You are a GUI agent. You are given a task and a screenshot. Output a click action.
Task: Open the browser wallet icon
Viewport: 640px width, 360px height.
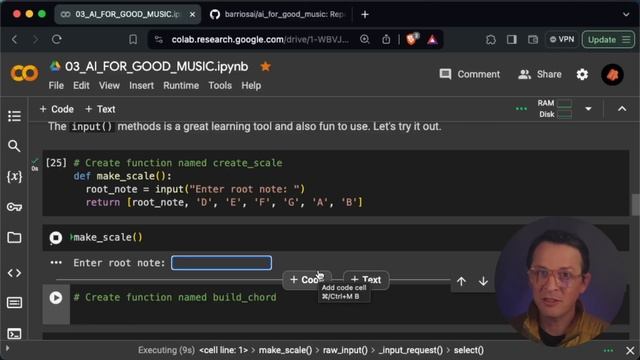click(533, 39)
